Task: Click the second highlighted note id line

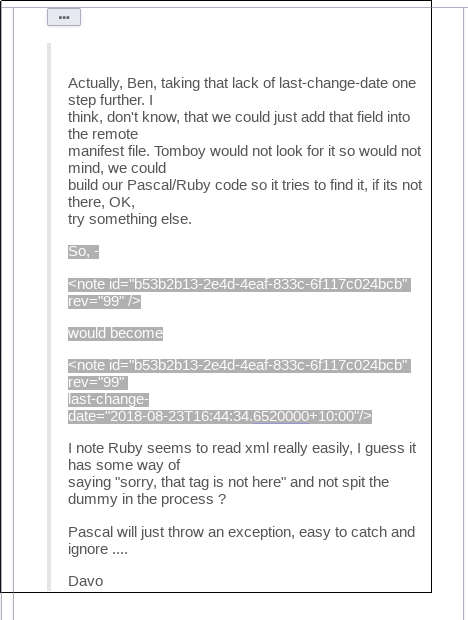Action: pos(239,365)
